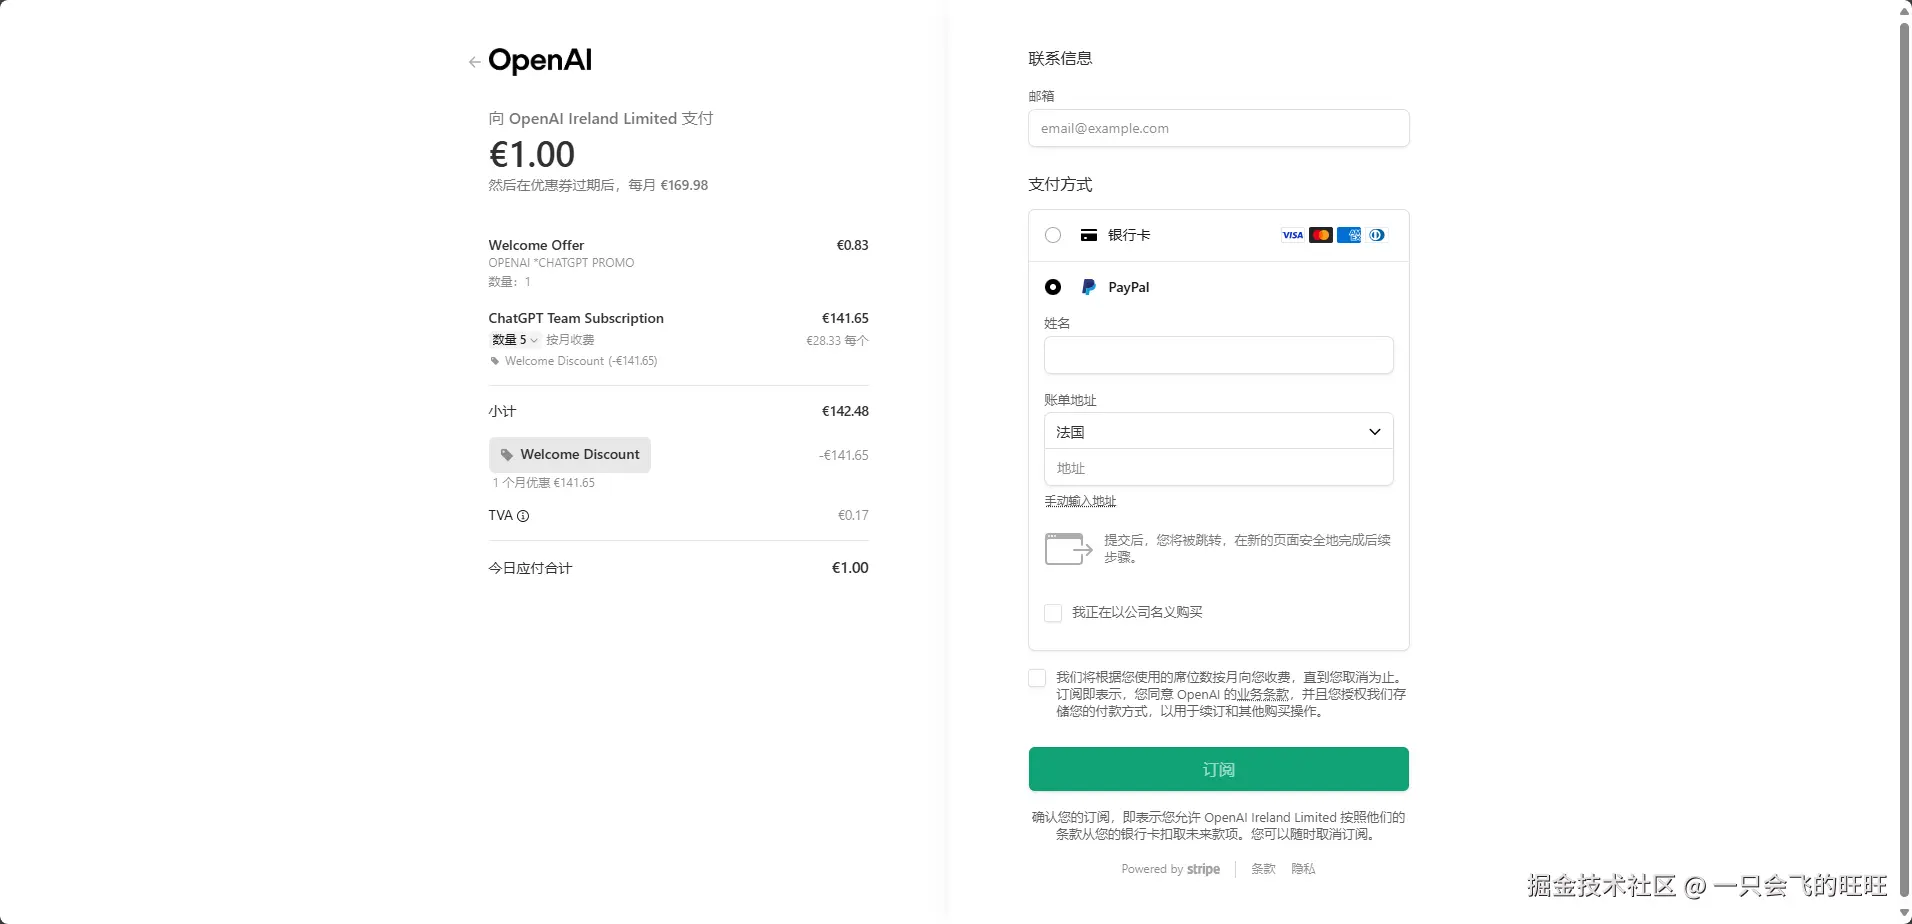Viewport: 1912px width, 924px height.
Task: Tick the subscription terms agreement checkbox
Action: coord(1037,678)
